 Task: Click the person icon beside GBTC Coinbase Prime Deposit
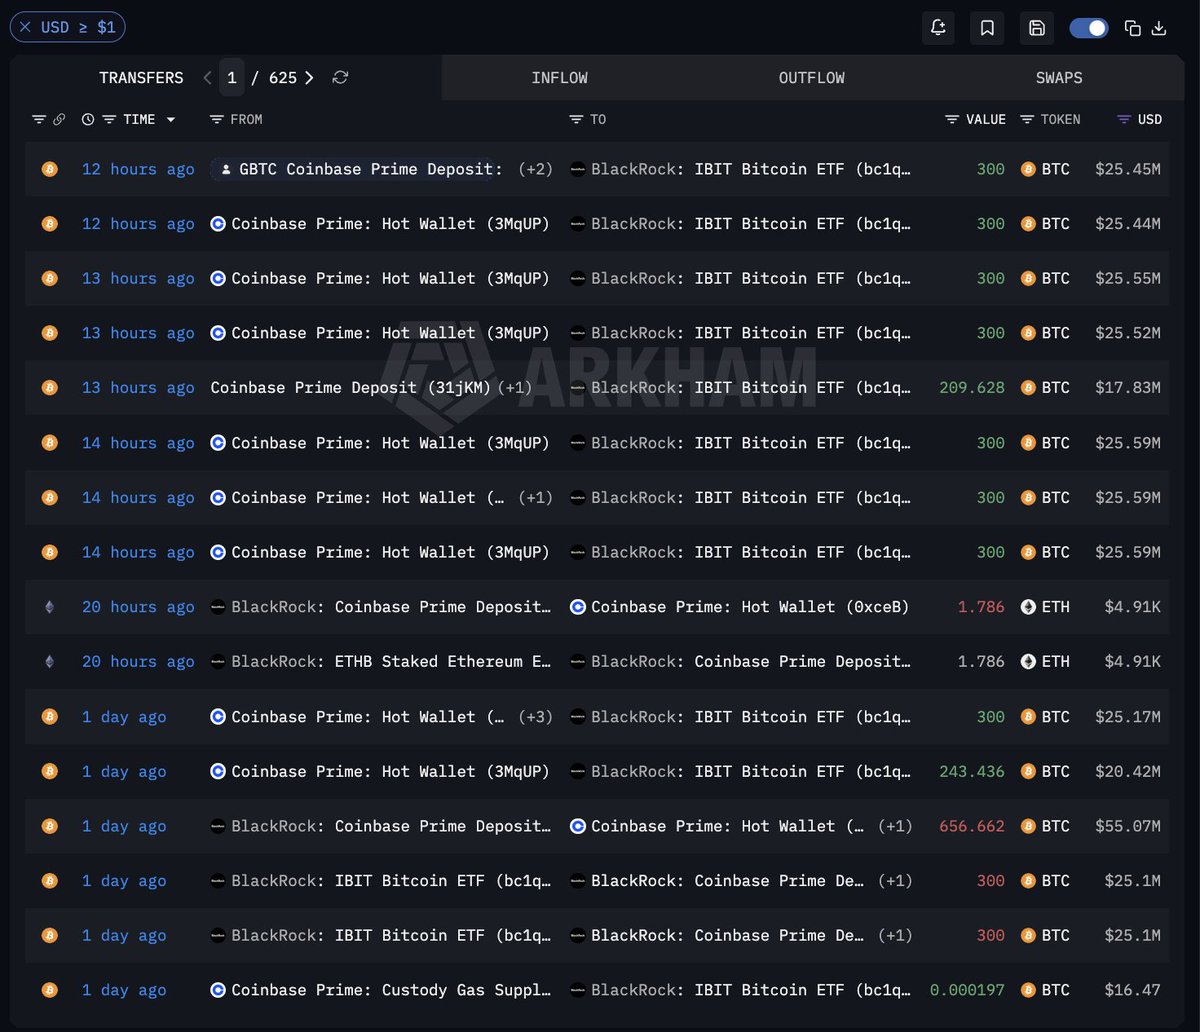point(226,170)
